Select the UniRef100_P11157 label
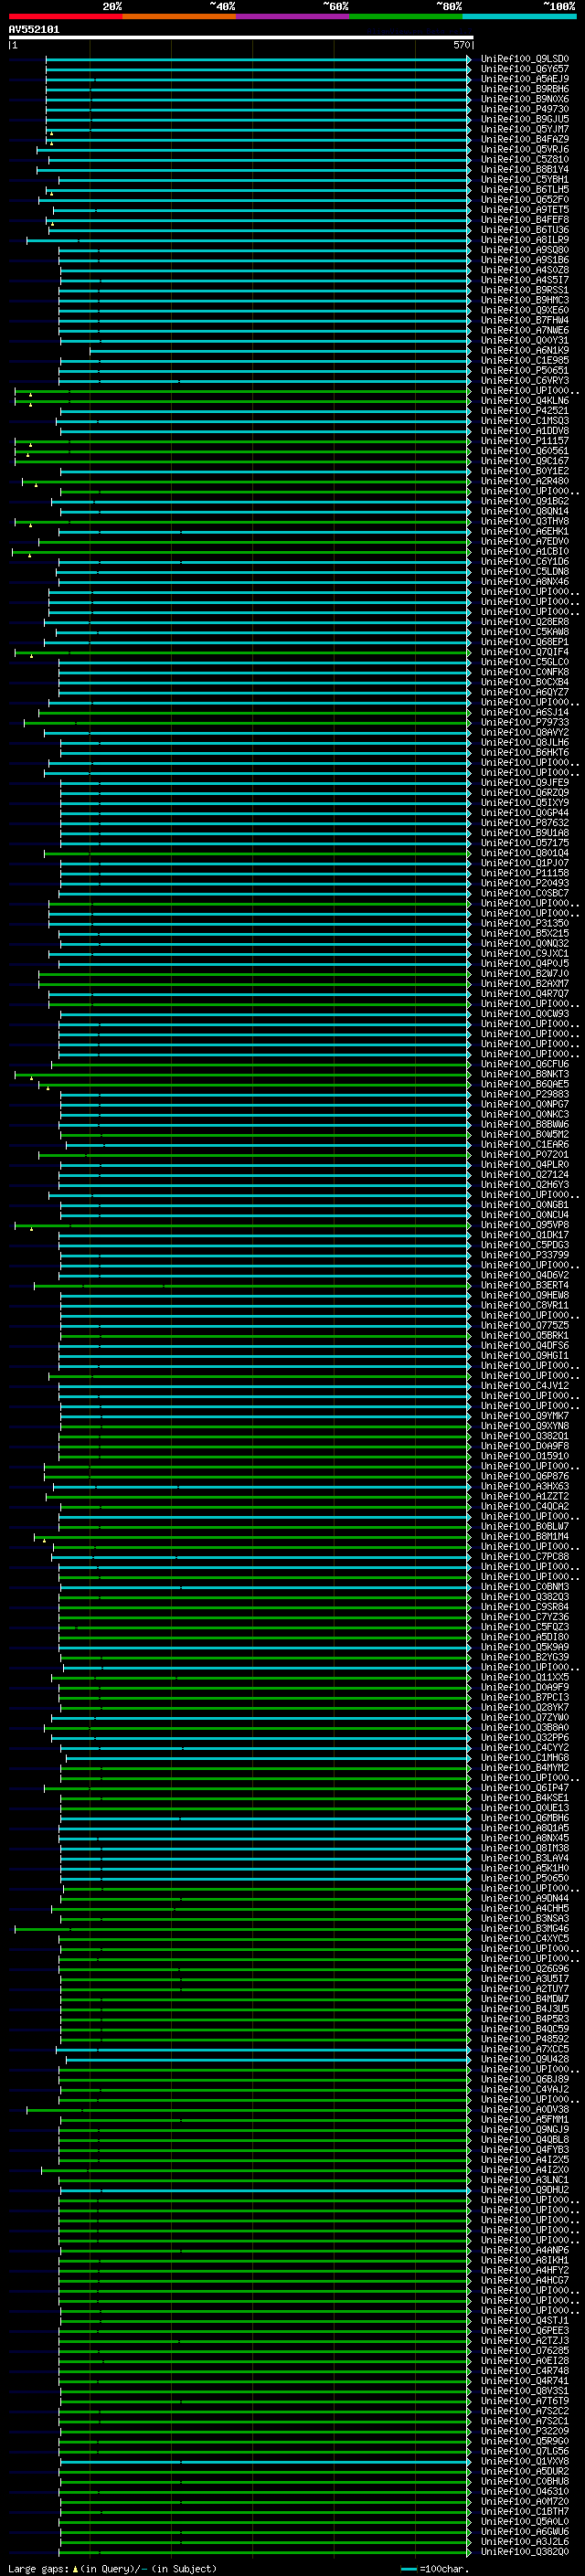This screenshot has height=2576, width=585. pyautogui.click(x=524, y=441)
